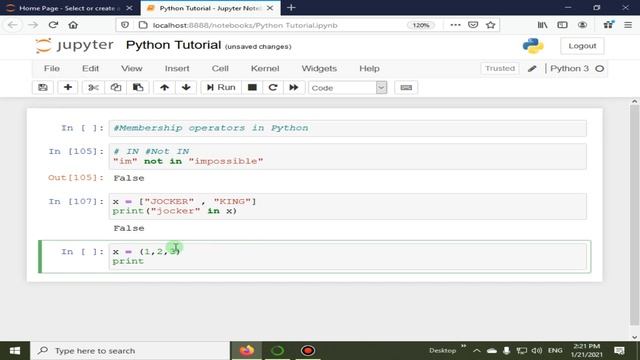Screen dimensions: 640x360
Task: Open the Windows Start menu
Action: tap(15, 351)
